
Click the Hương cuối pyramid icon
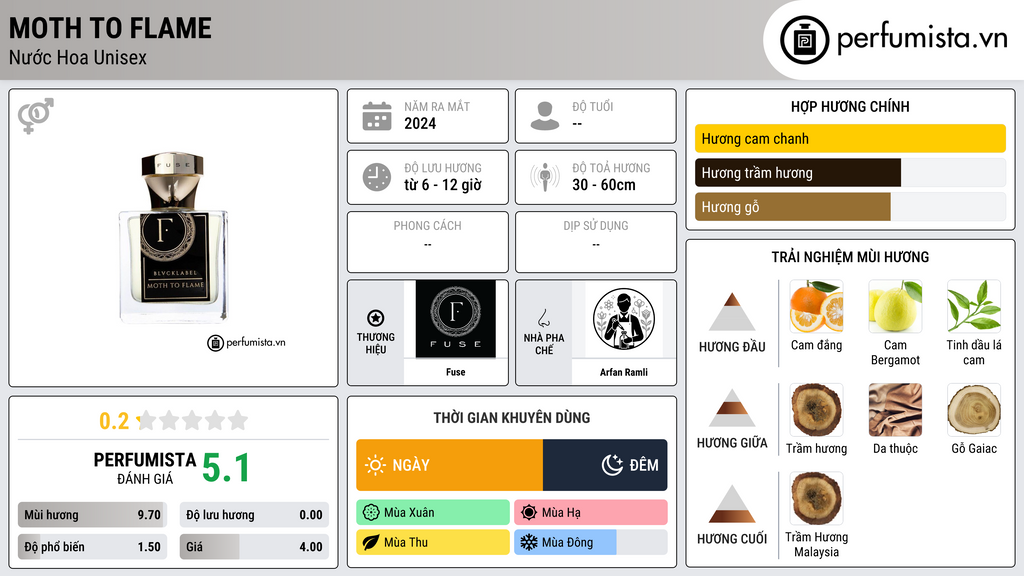coord(732,504)
